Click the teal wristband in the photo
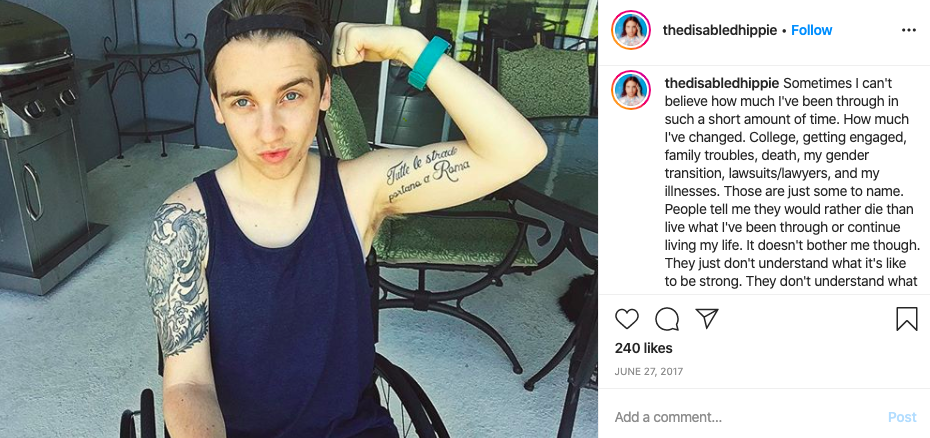930x438 pixels. pyautogui.click(x=428, y=62)
